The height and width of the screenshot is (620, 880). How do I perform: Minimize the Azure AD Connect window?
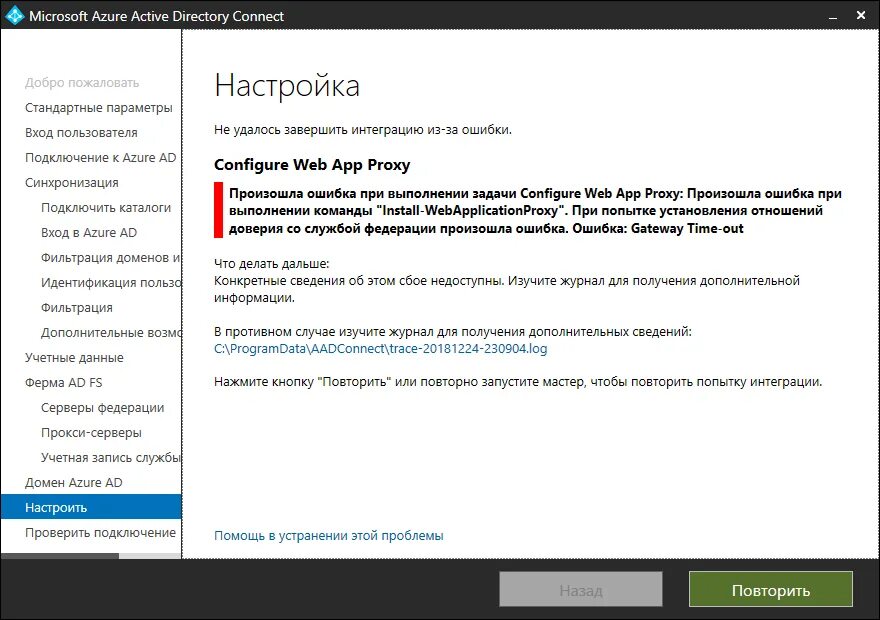pyautogui.click(x=833, y=16)
